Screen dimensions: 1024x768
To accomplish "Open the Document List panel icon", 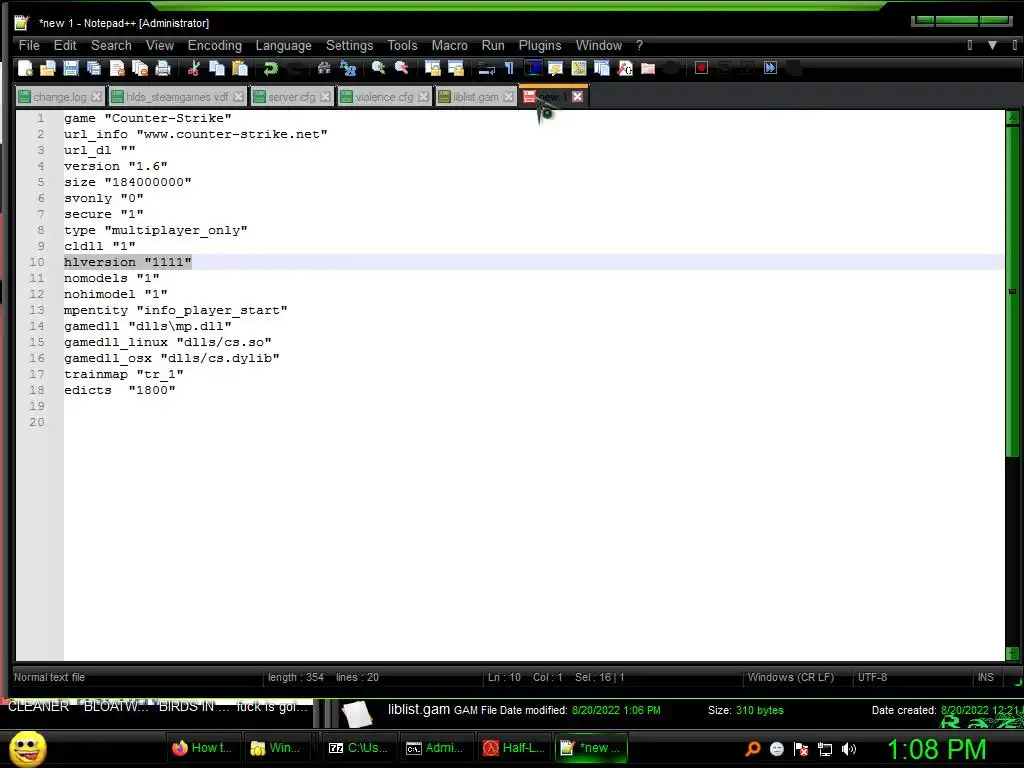I will 601,68.
